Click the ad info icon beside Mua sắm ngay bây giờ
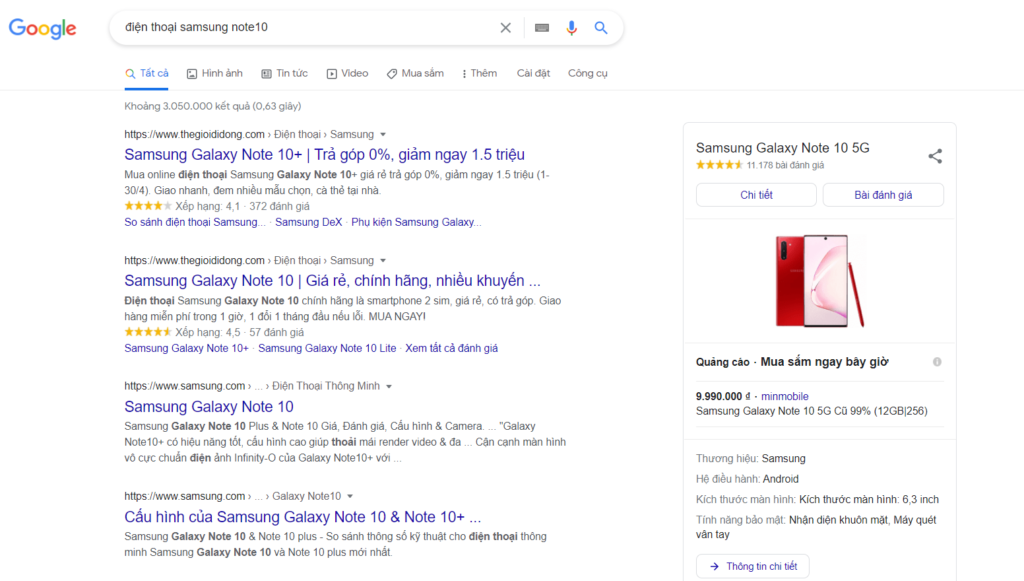The image size is (1024, 581). click(937, 362)
